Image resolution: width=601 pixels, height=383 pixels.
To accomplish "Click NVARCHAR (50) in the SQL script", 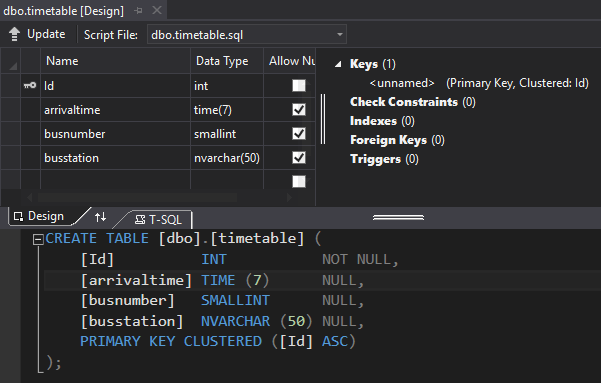I will point(256,321).
